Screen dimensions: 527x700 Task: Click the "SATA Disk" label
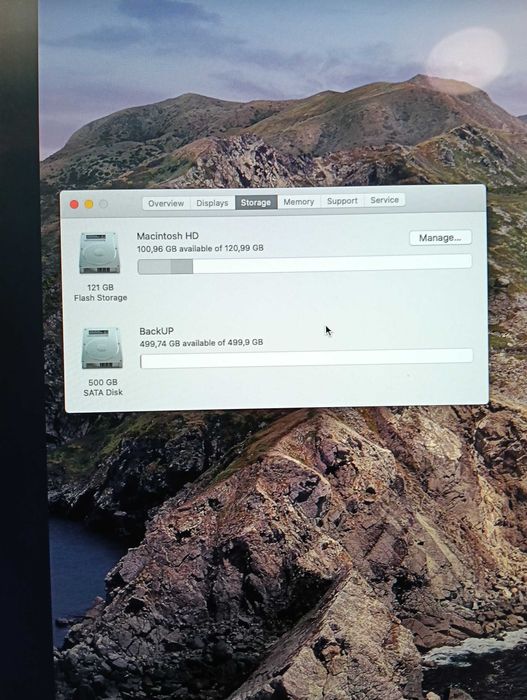[x=103, y=392]
